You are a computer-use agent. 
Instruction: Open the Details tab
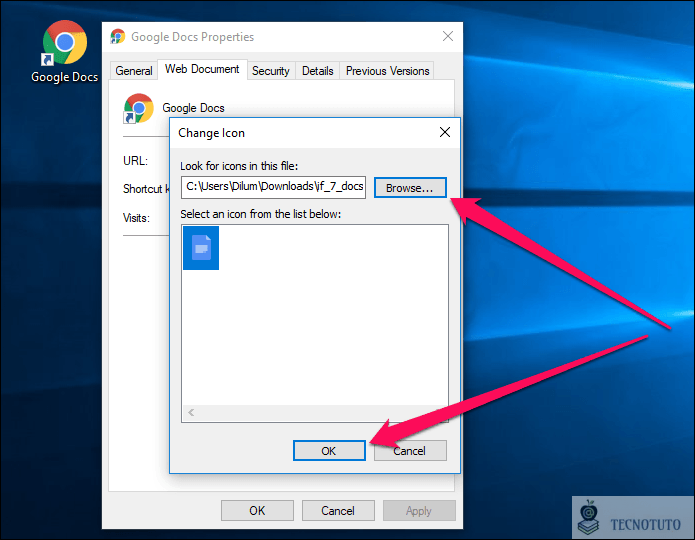pyautogui.click(x=317, y=70)
